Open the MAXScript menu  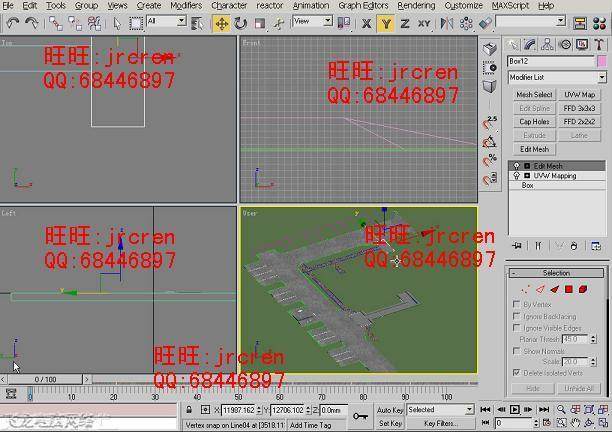click(x=510, y=5)
